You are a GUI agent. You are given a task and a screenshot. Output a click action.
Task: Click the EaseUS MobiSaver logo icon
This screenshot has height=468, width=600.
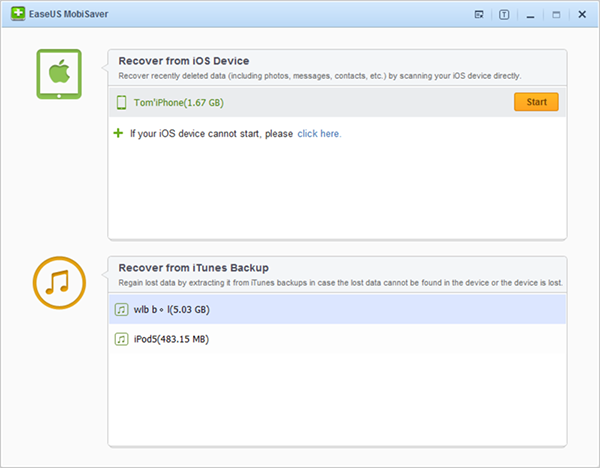click(x=18, y=14)
